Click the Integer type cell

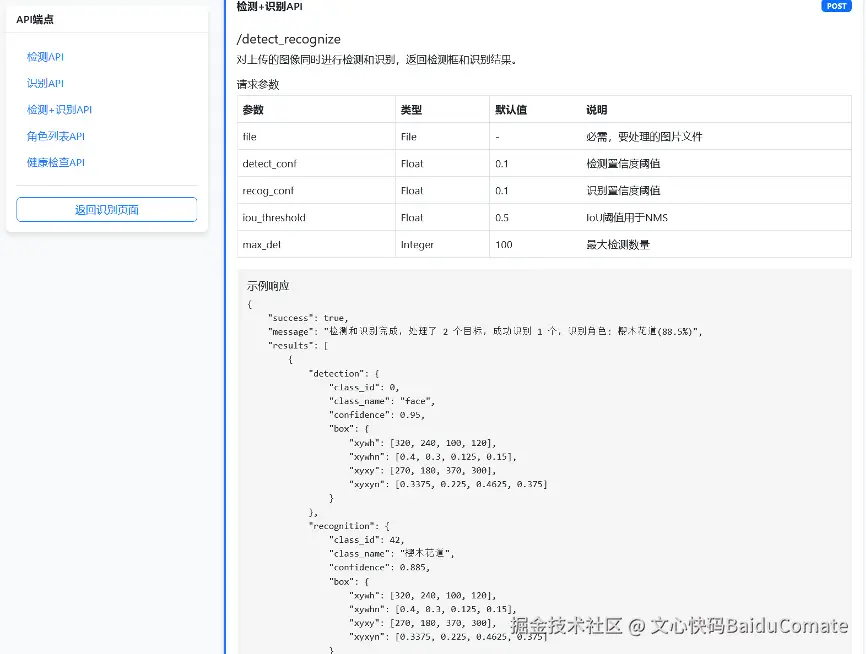coord(442,245)
